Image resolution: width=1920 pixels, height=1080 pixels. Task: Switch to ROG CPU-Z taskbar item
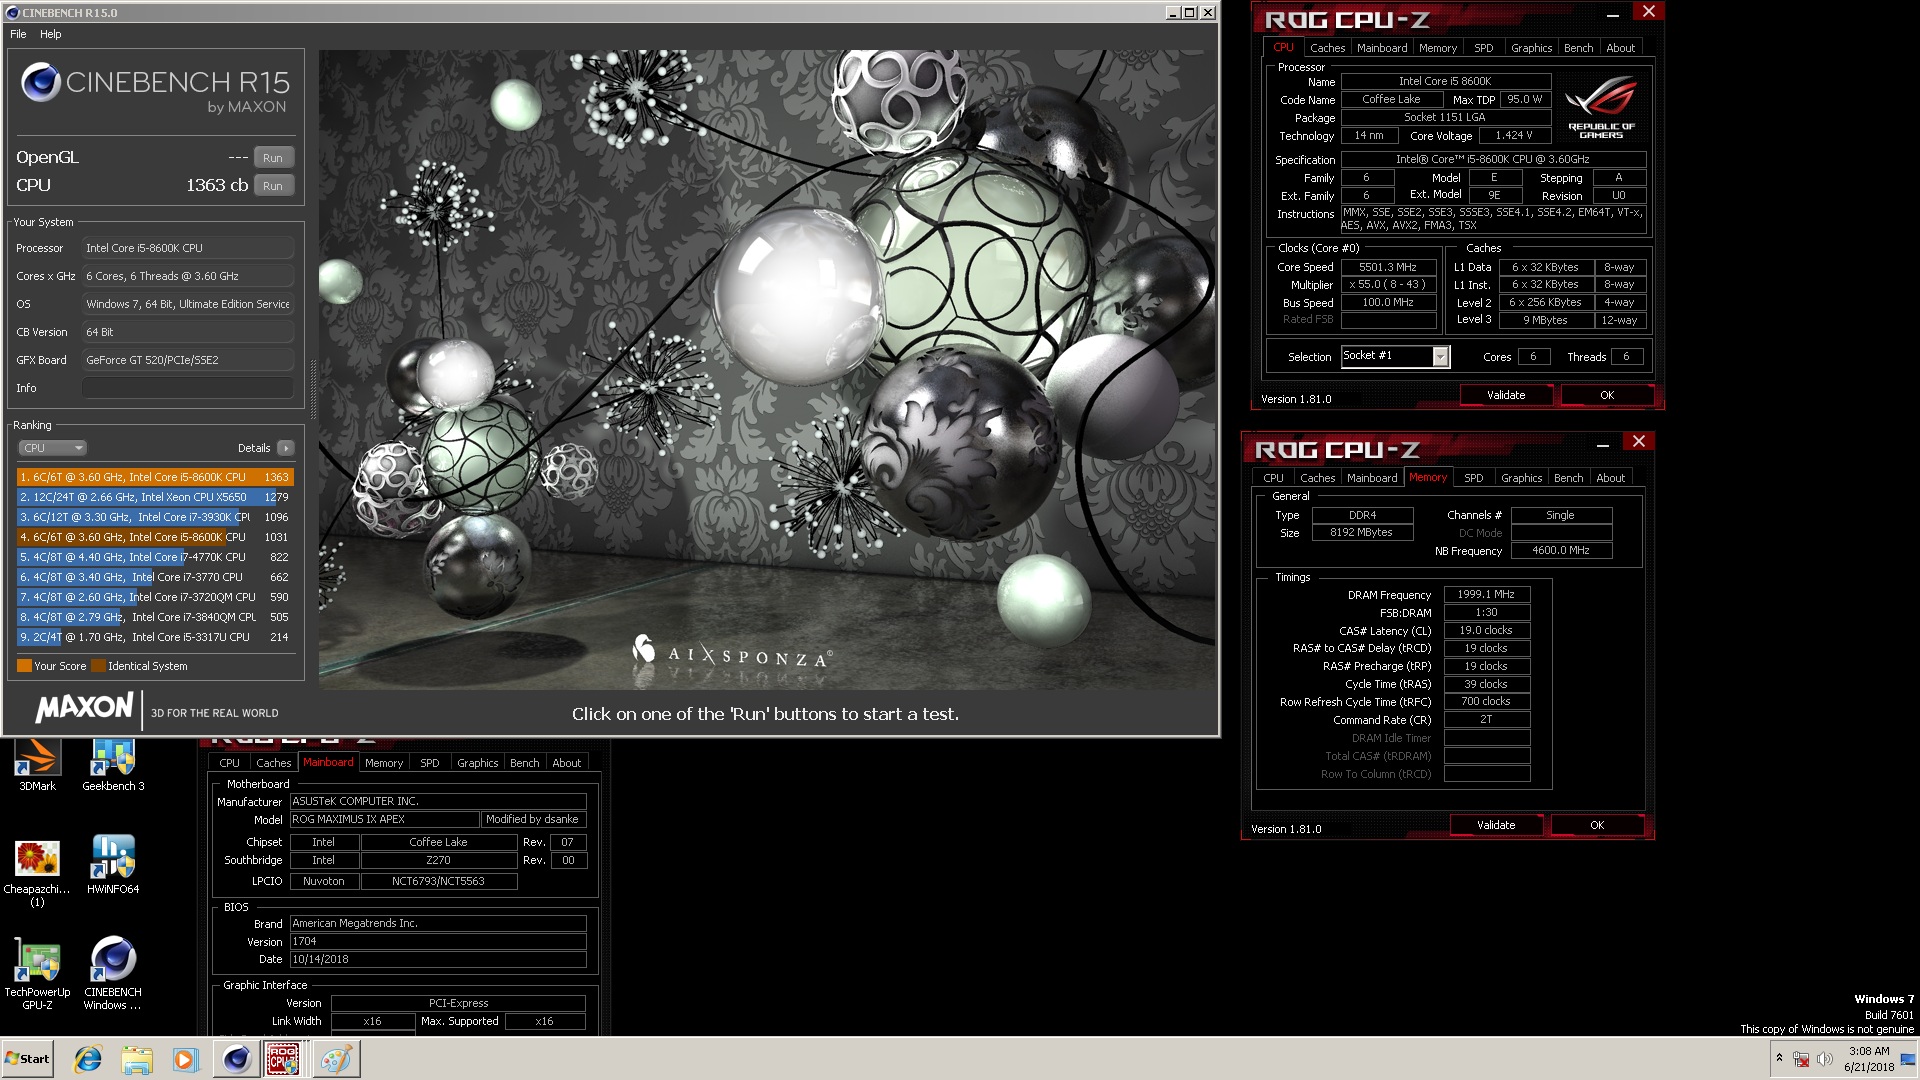pyautogui.click(x=283, y=1059)
